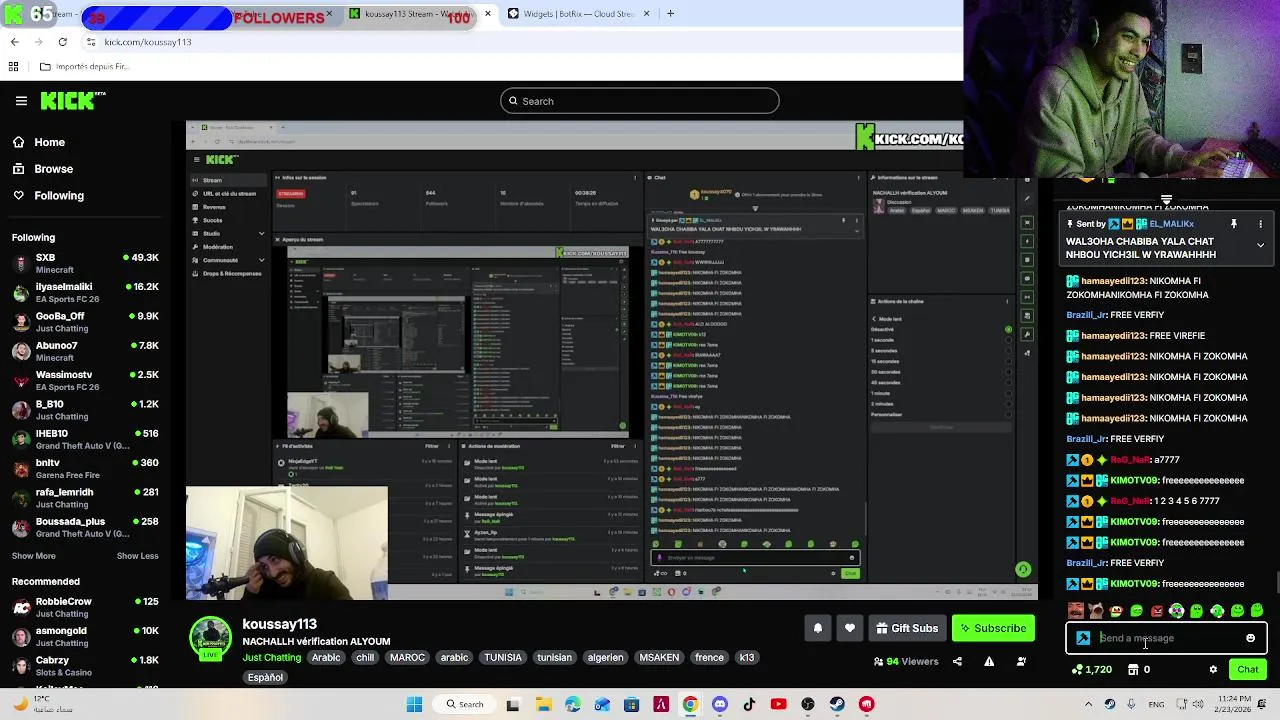Select B_B10 channel in sidebar

85,410
